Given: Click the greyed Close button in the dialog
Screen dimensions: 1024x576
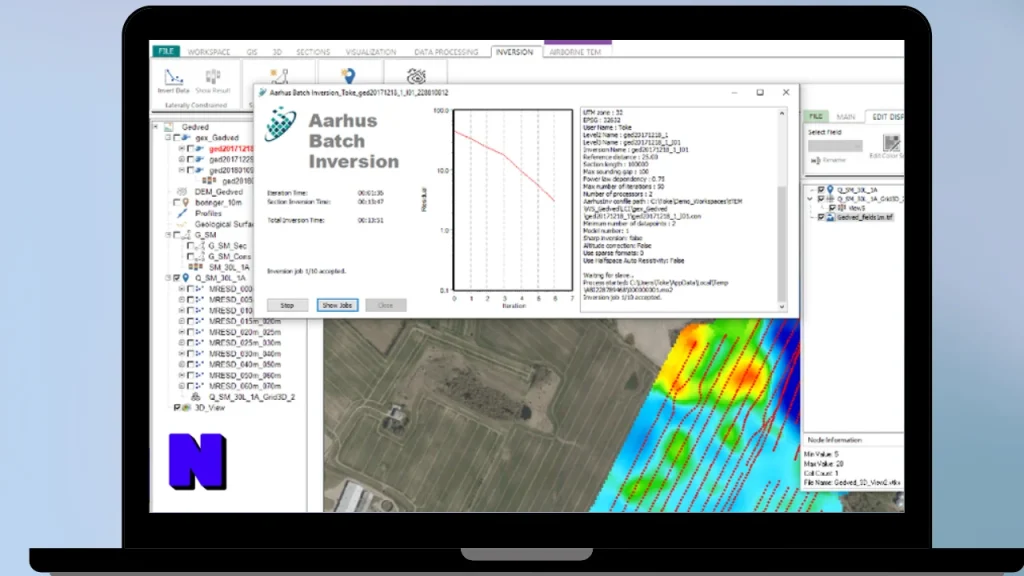Looking at the screenshot, I should [385, 305].
